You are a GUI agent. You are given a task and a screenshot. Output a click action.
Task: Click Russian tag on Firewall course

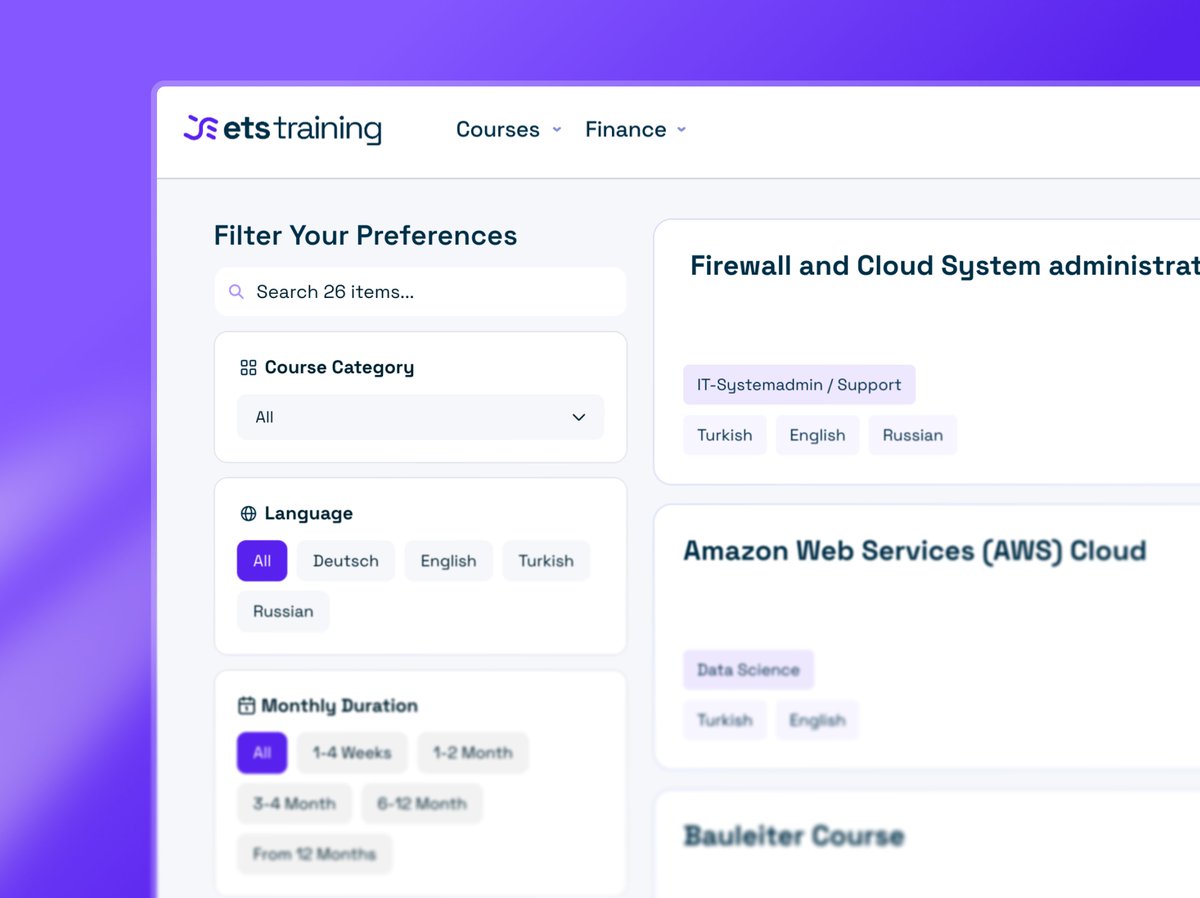(913, 435)
